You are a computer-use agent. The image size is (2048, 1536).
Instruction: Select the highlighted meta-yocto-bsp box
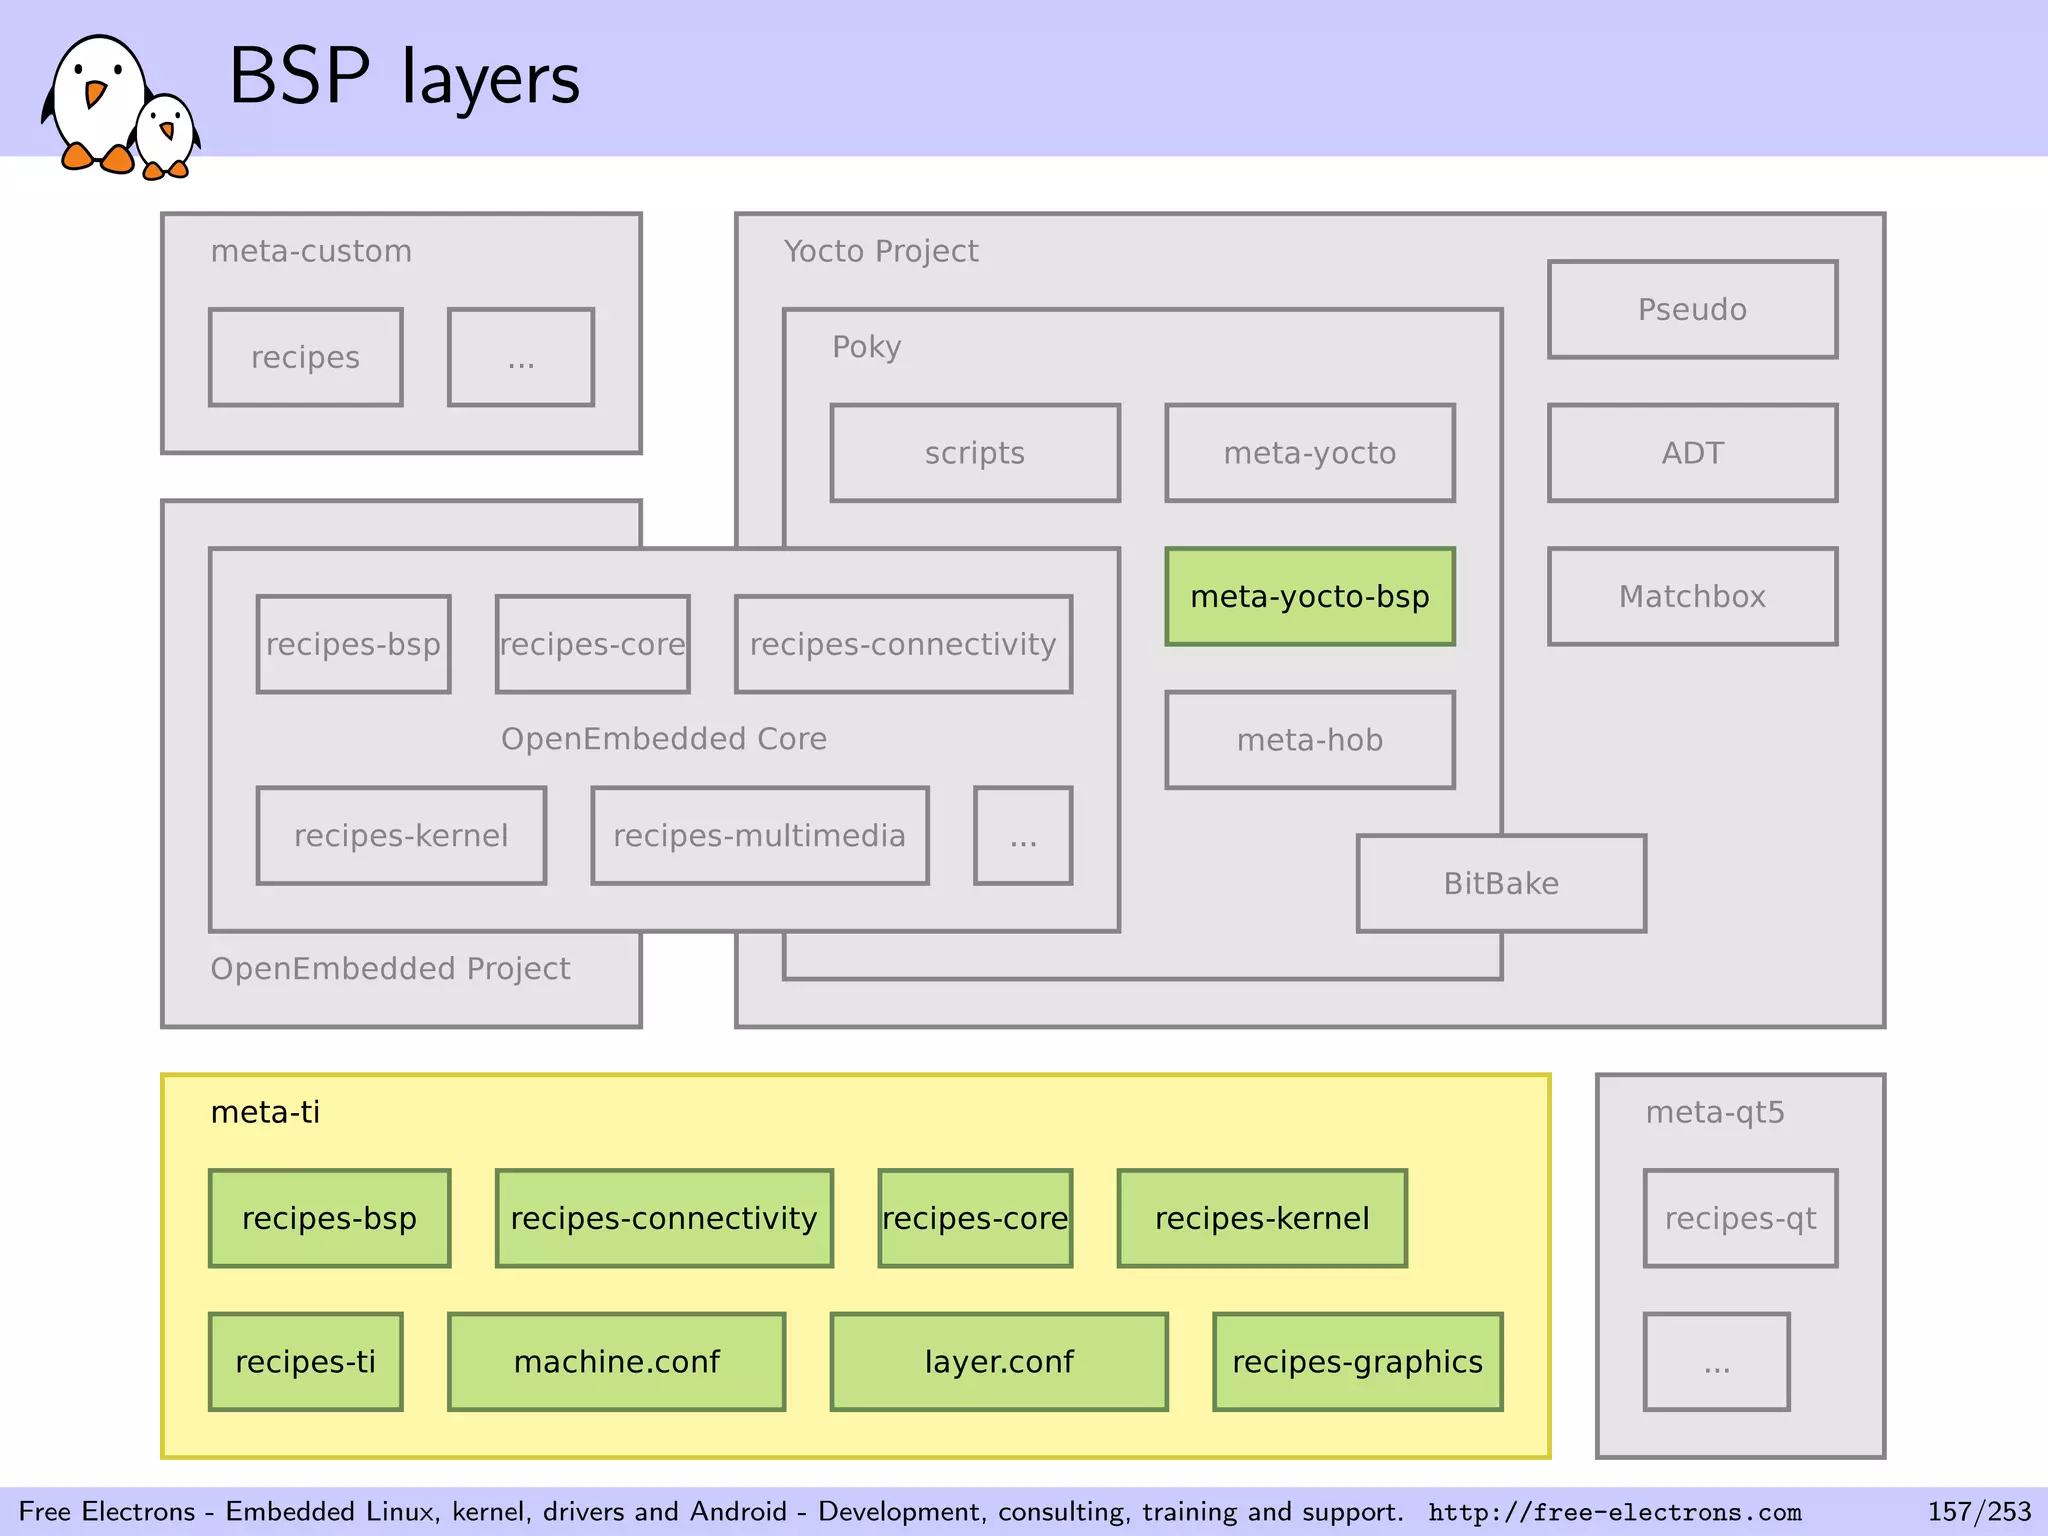(x=1309, y=597)
